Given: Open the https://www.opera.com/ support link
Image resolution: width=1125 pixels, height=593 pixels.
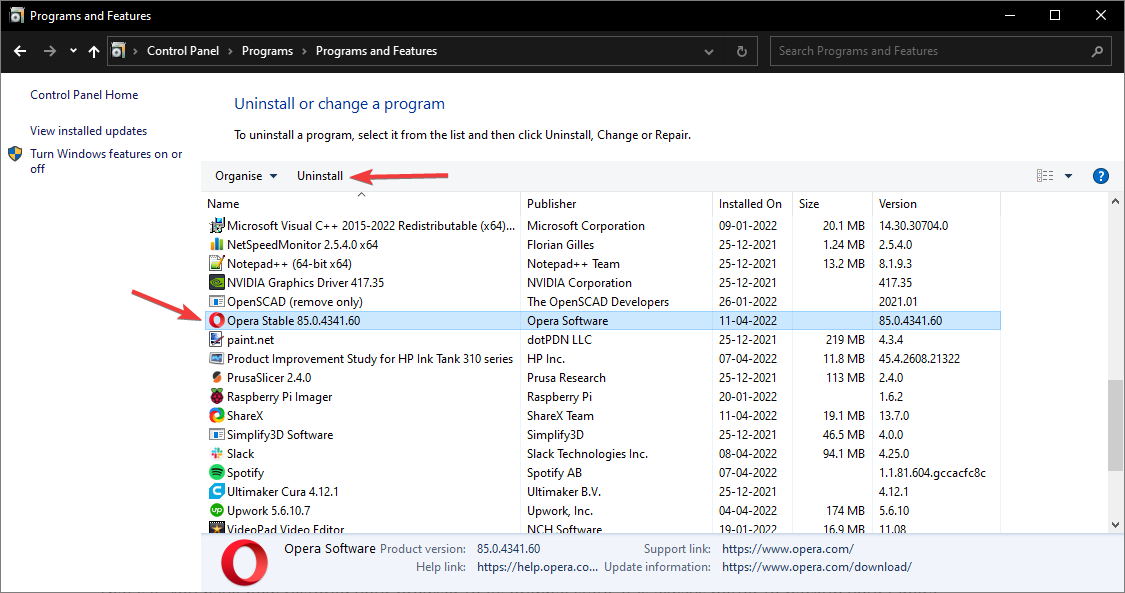Looking at the screenshot, I should tap(788, 549).
